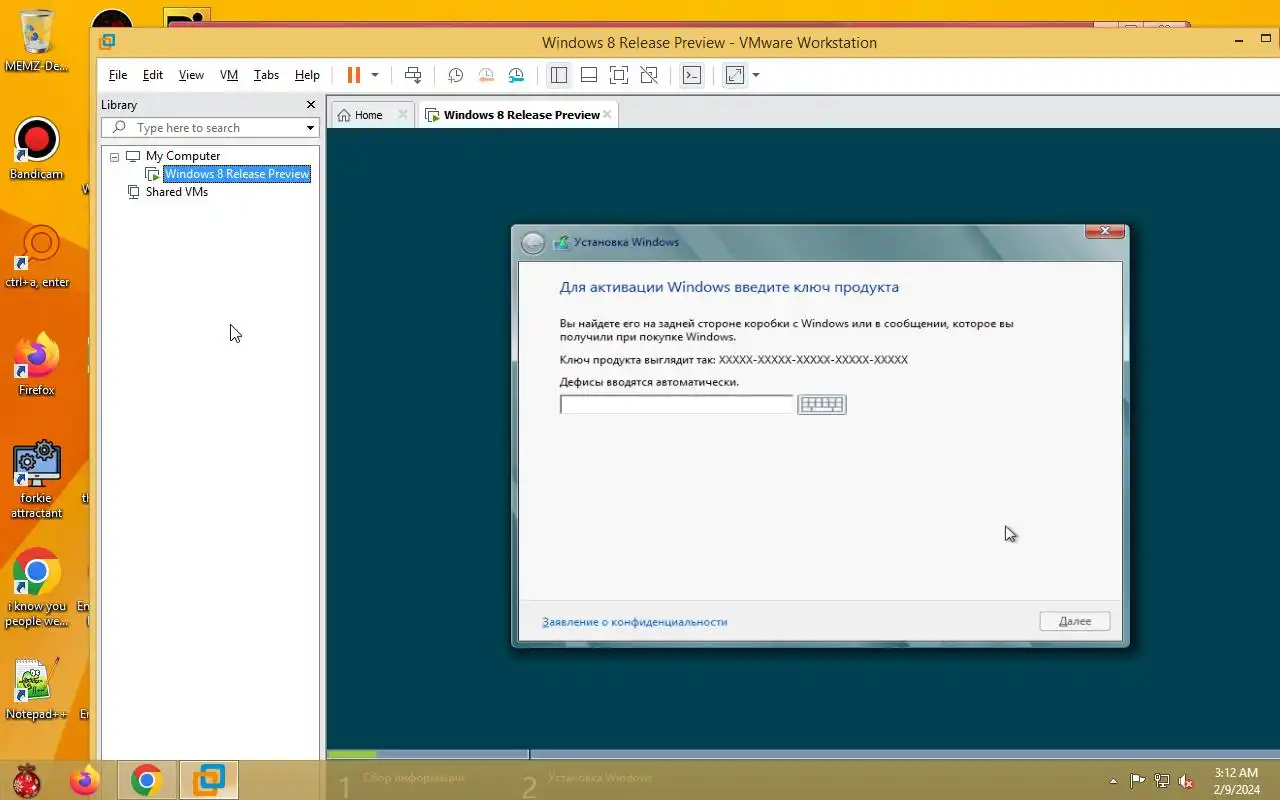Open Firefox from the taskbar
This screenshot has height=800, width=1280.
pyautogui.click(x=85, y=780)
